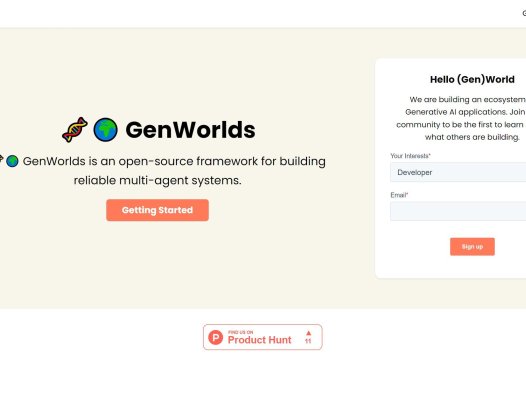Click the small globe icon in tagline
Screen dimensions: 526x394
point(12,161)
